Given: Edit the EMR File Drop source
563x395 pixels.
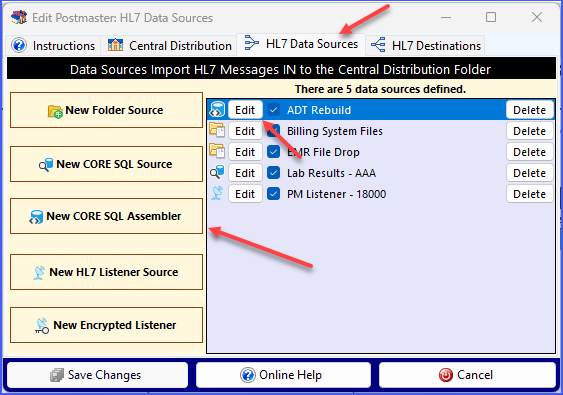Looking at the screenshot, I should [245, 152].
